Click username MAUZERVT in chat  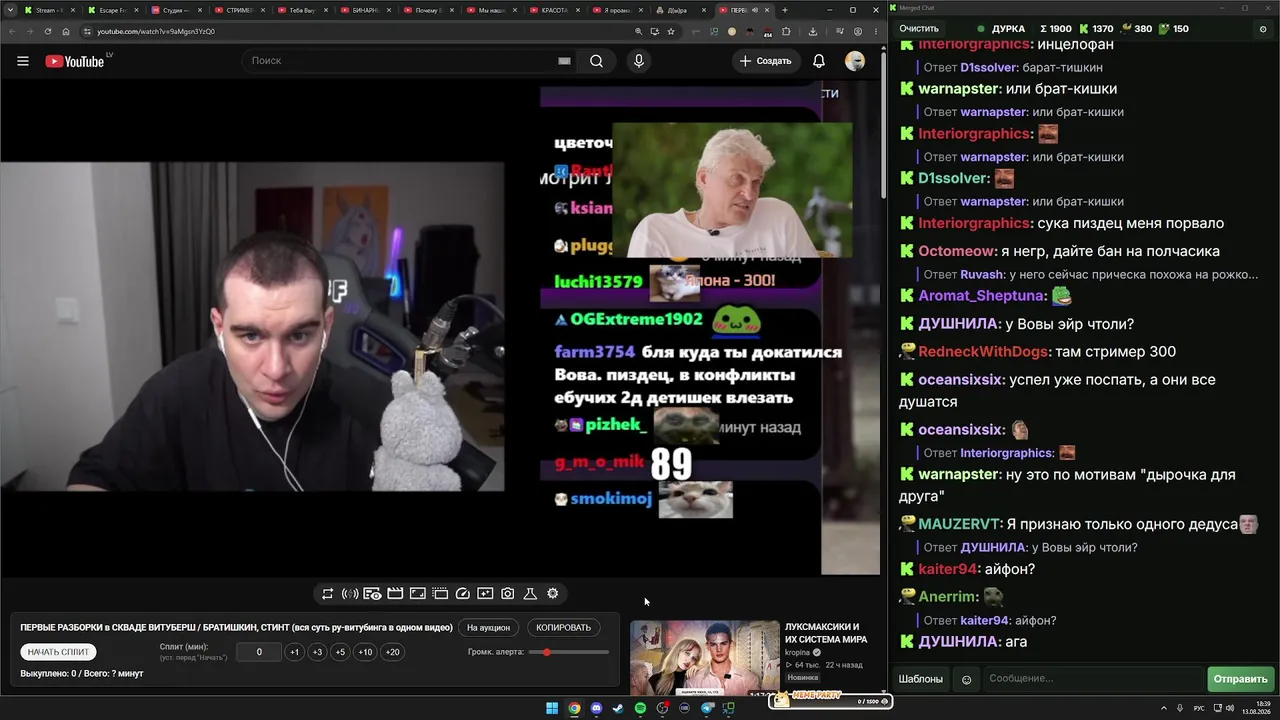960,524
